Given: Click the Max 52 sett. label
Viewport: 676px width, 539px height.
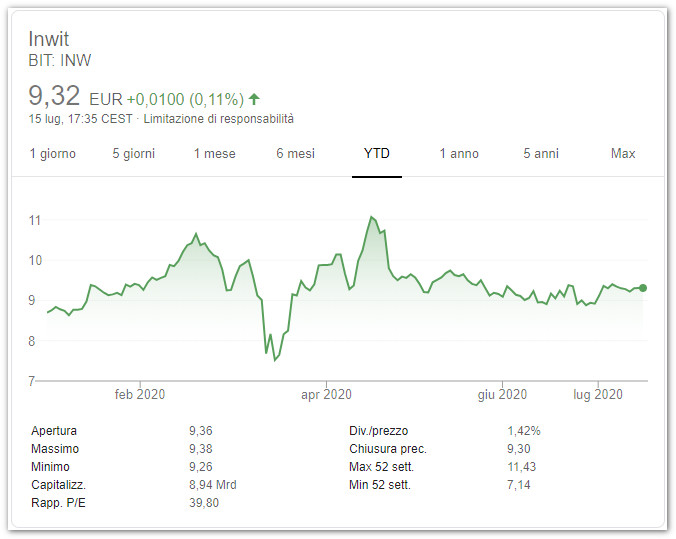Looking at the screenshot, I should pos(381,467).
